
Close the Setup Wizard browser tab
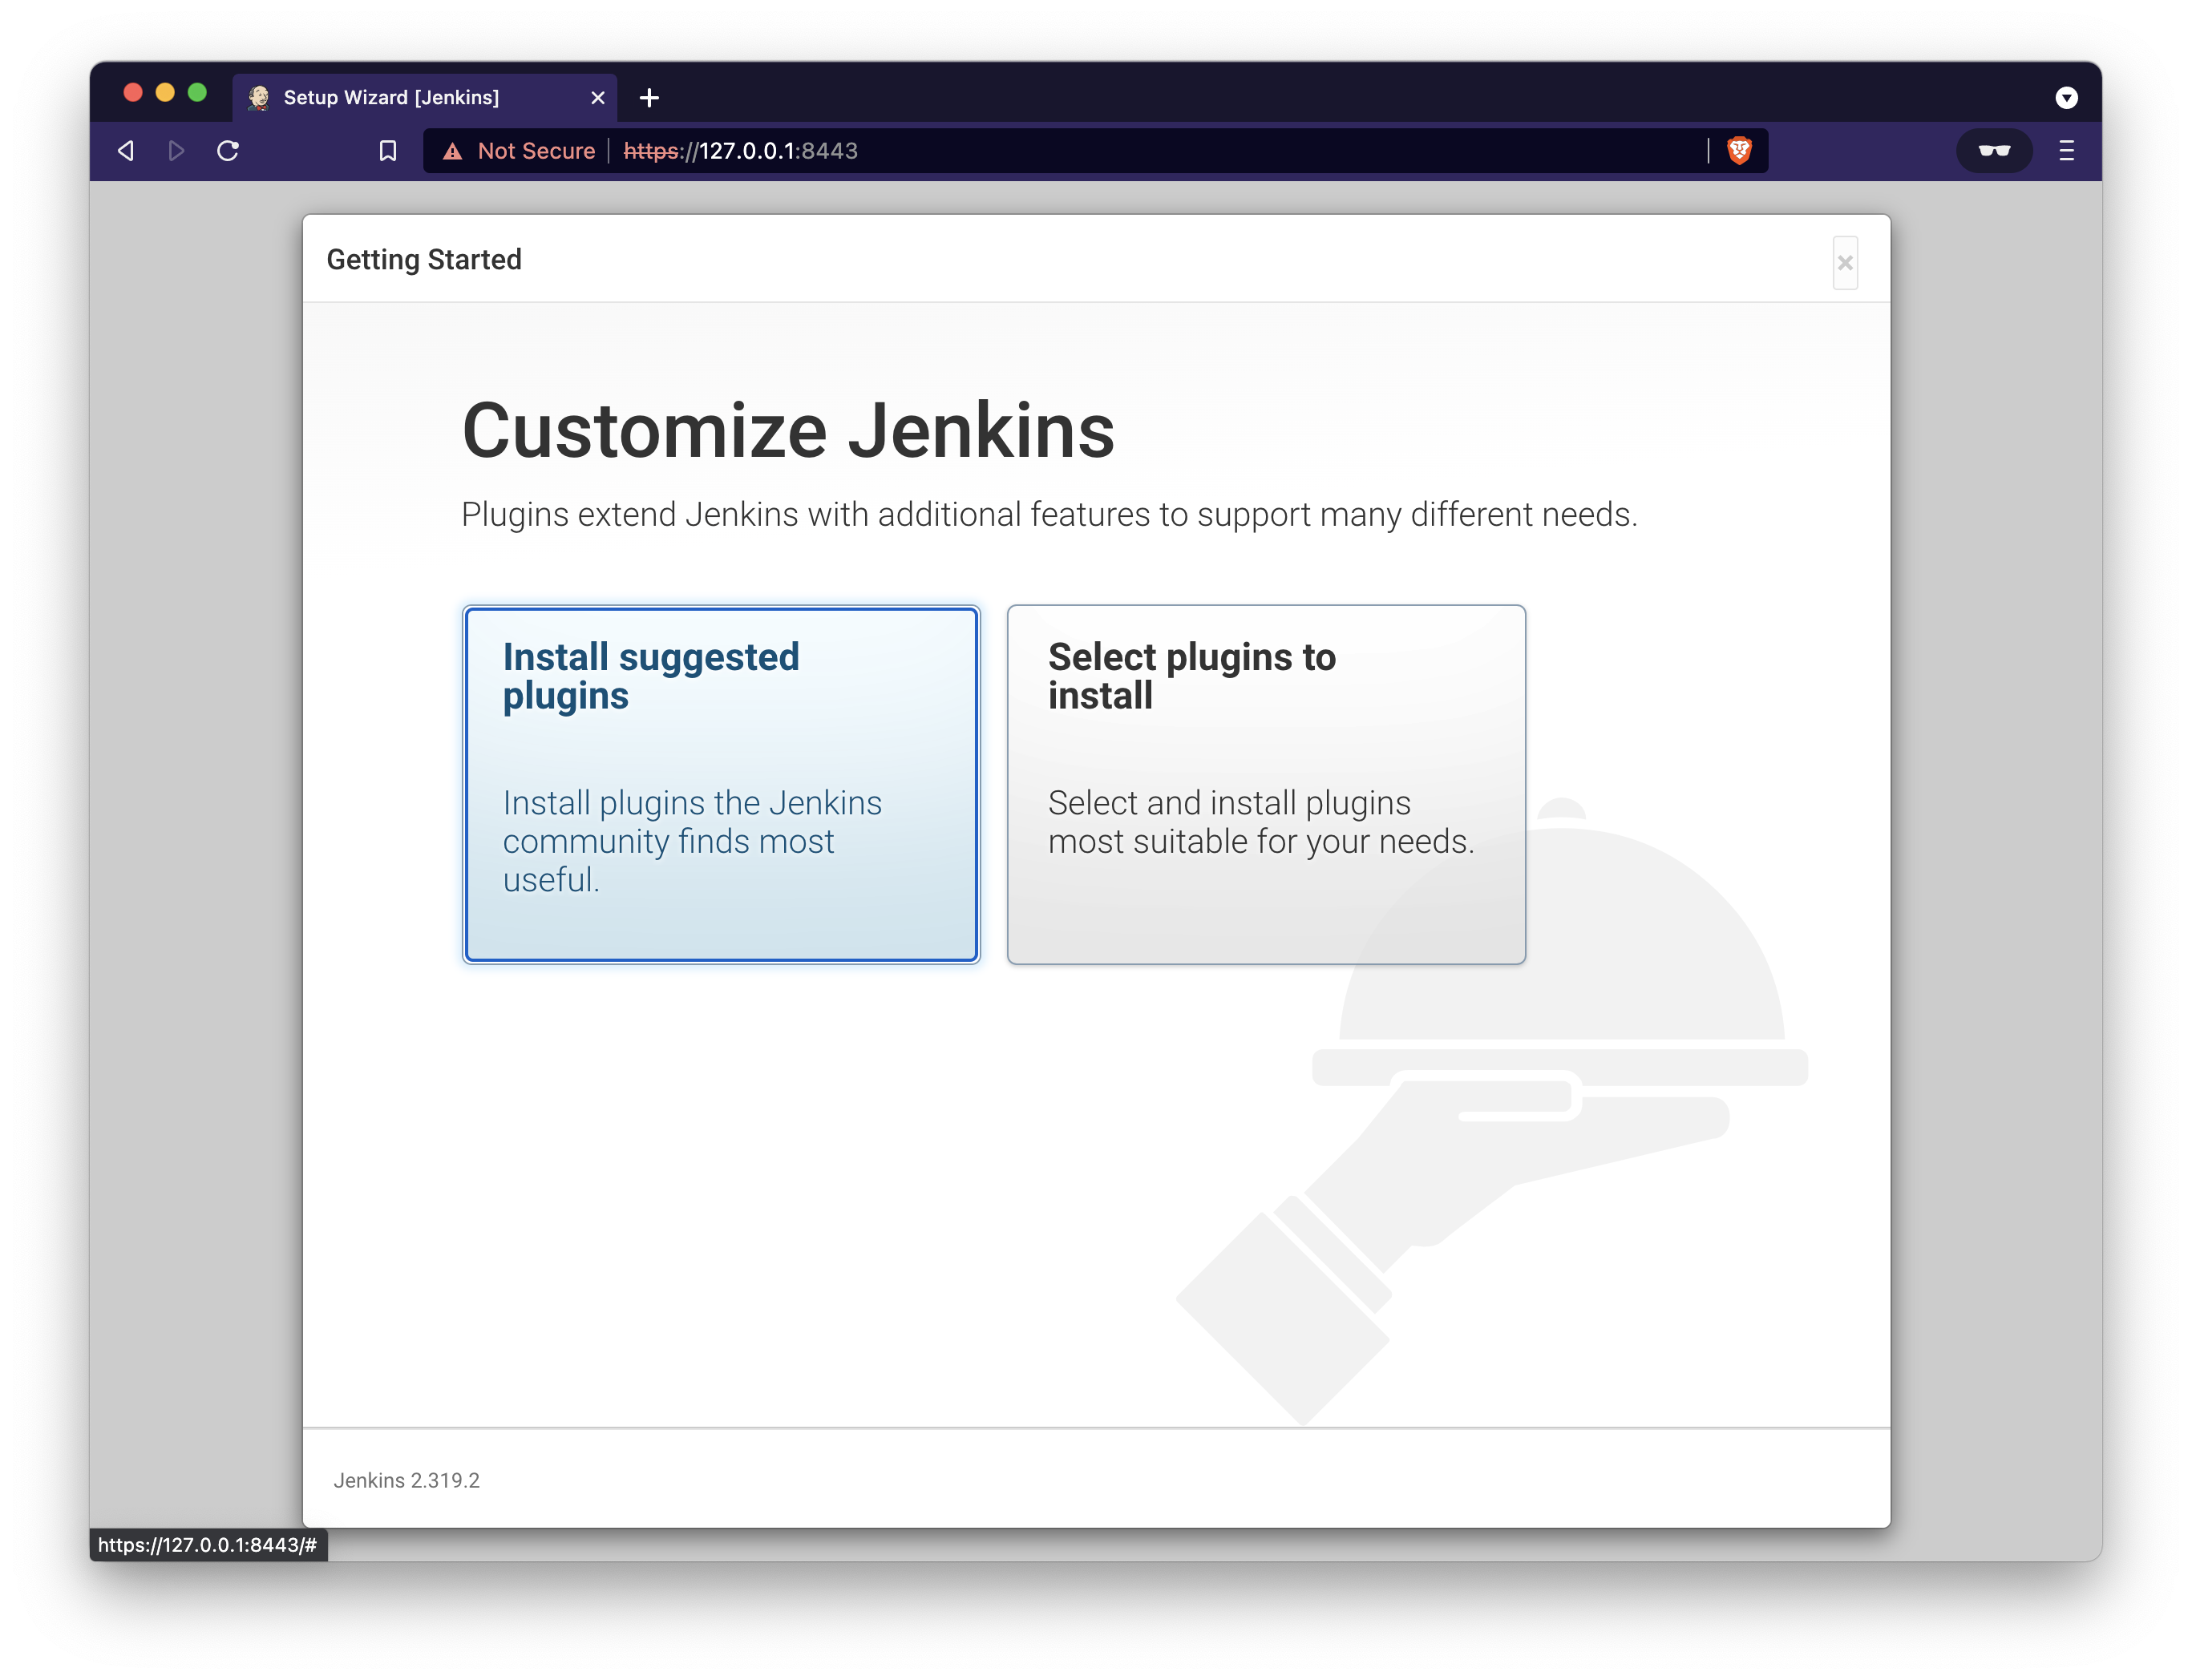pyautogui.click(x=598, y=98)
